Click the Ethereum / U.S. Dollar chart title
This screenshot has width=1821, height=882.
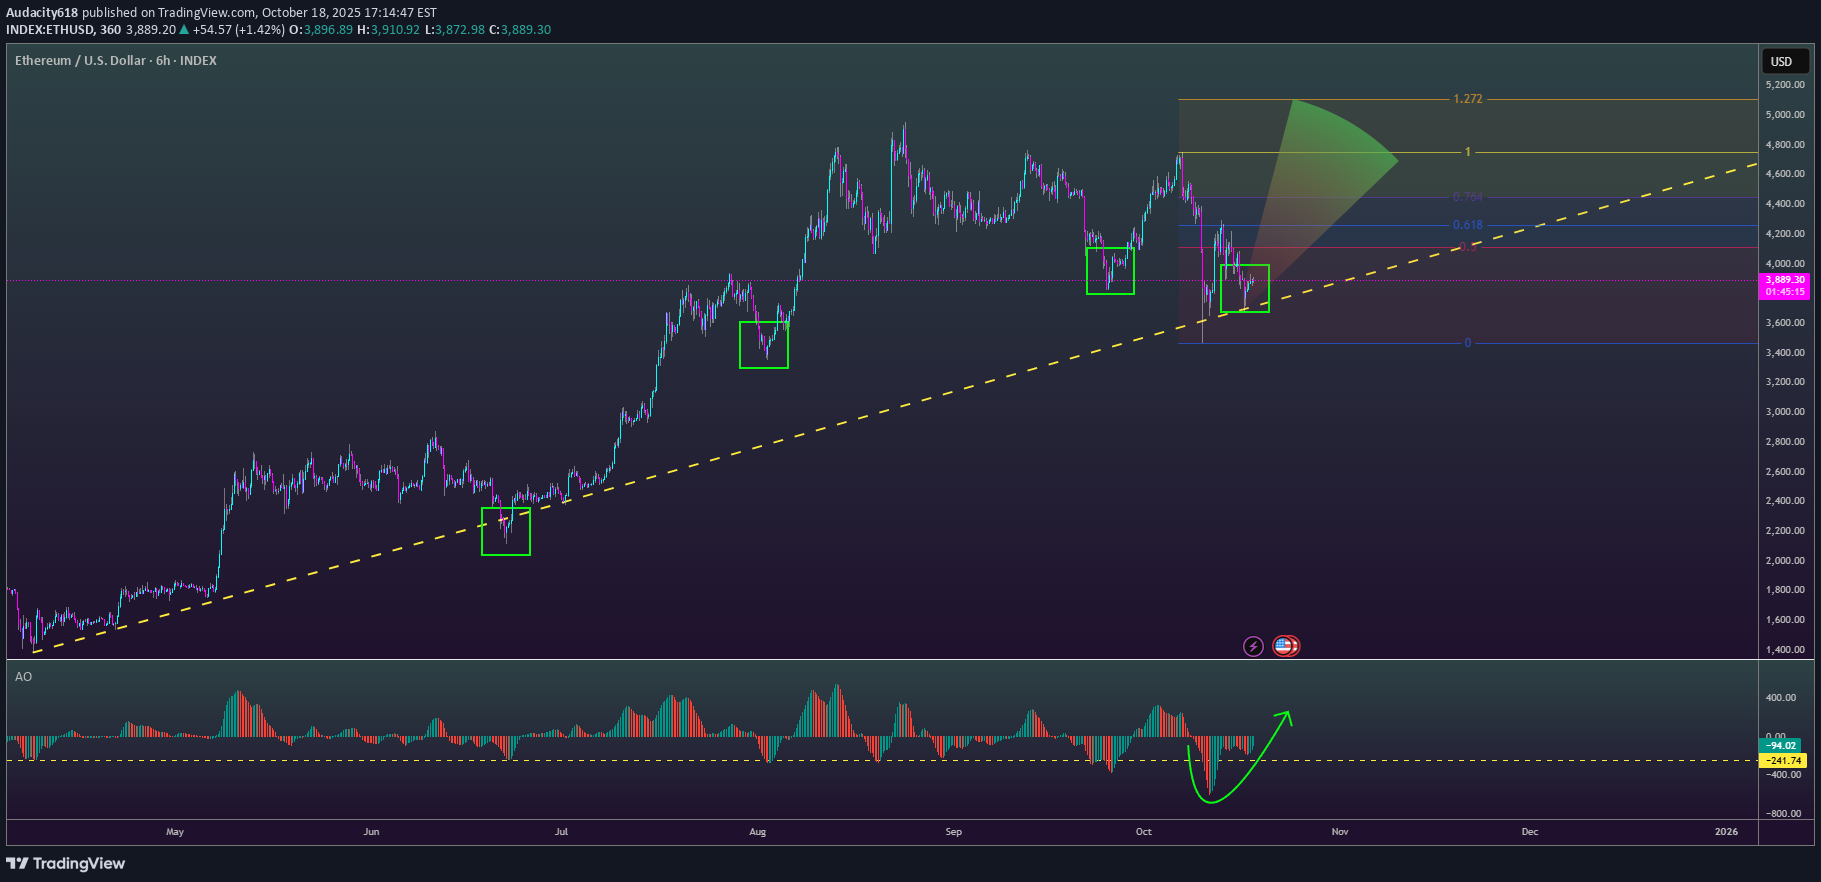pos(115,61)
